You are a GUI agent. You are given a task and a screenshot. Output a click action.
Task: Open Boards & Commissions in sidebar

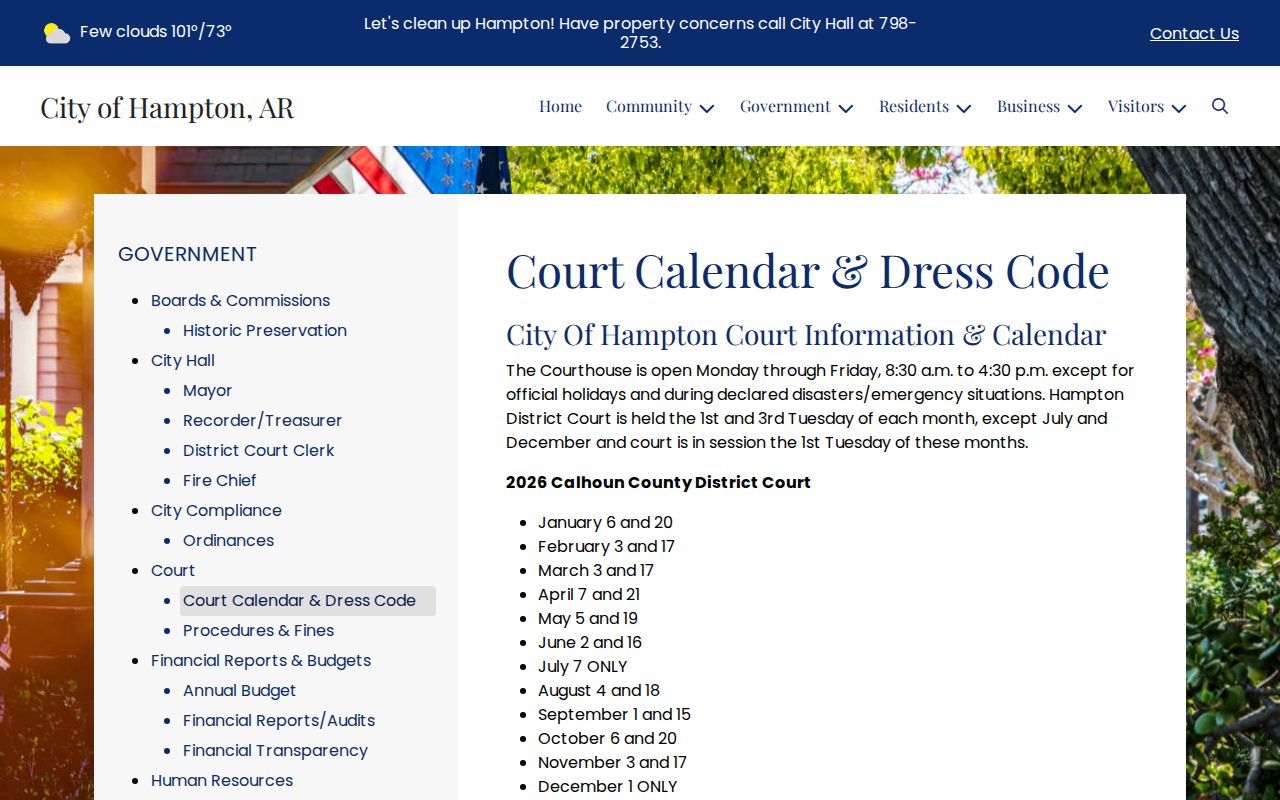tap(240, 300)
